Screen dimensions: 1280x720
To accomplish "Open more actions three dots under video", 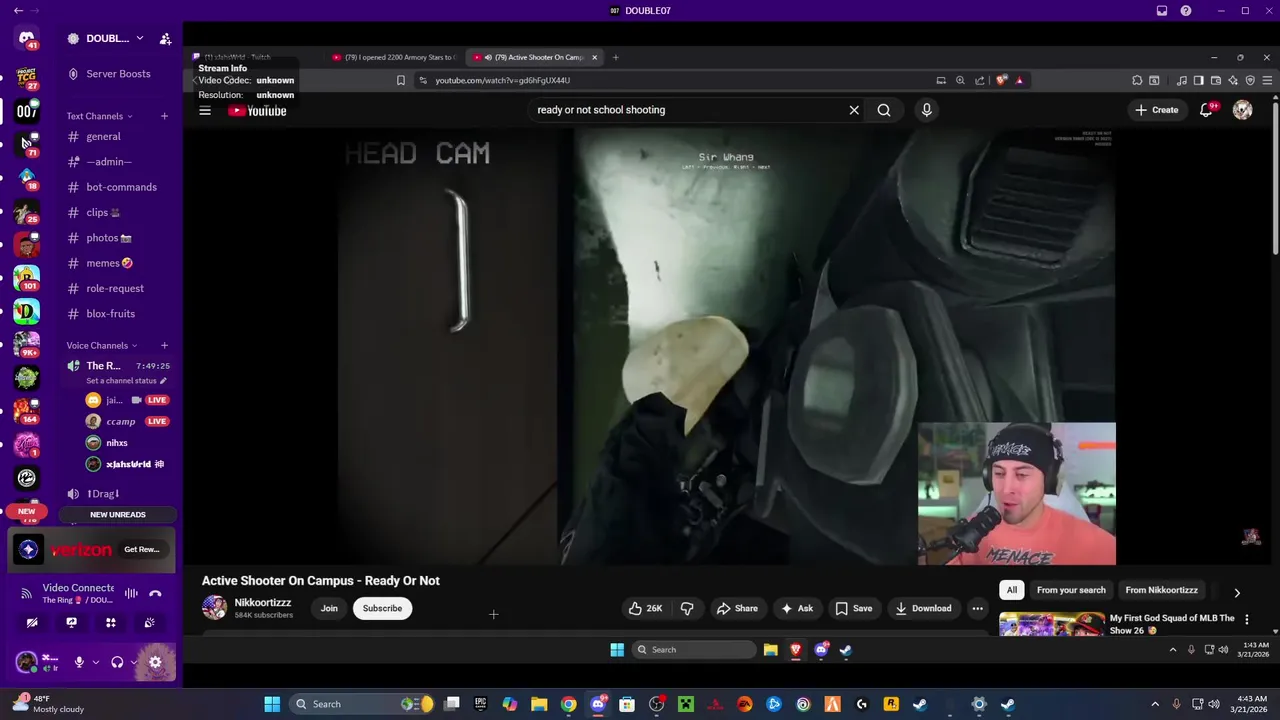I will pyautogui.click(x=977, y=608).
